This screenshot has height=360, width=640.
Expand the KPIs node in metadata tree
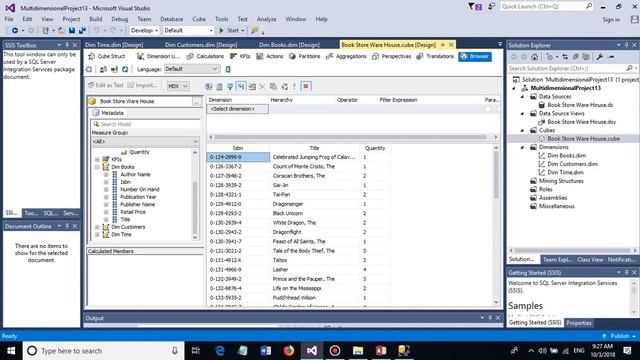coord(97,160)
